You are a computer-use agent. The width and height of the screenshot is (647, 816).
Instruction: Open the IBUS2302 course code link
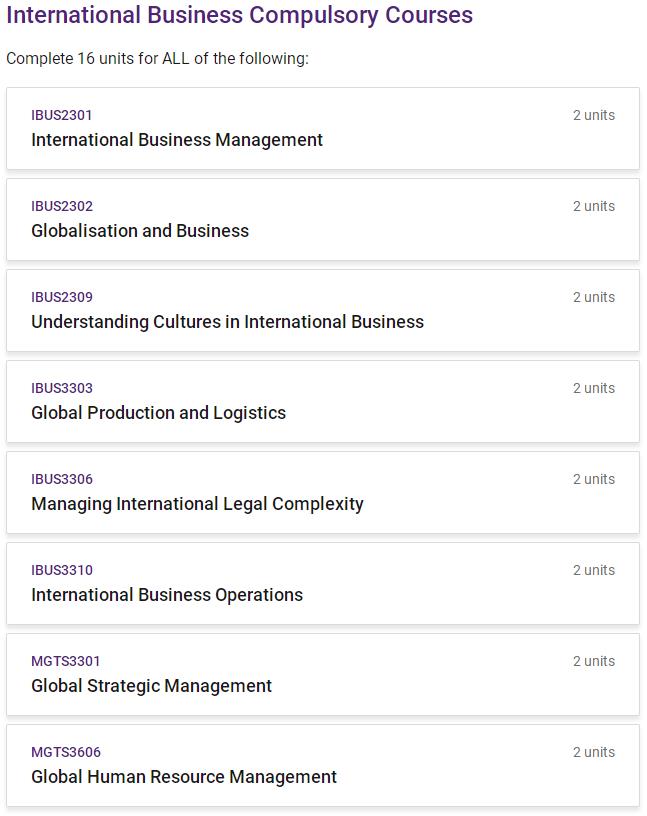[x=62, y=206]
